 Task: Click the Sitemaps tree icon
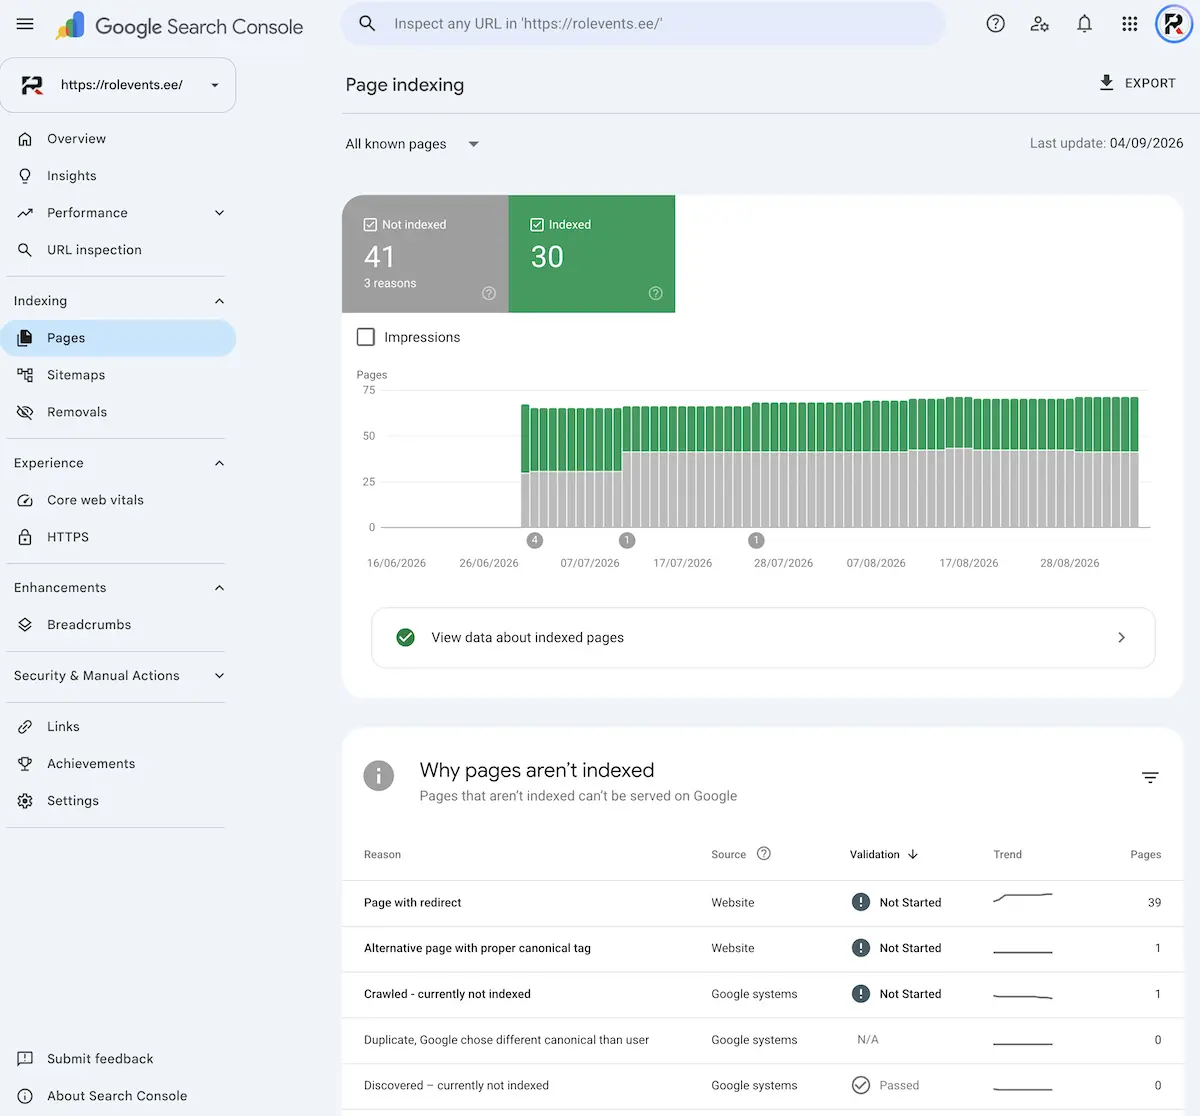25,375
